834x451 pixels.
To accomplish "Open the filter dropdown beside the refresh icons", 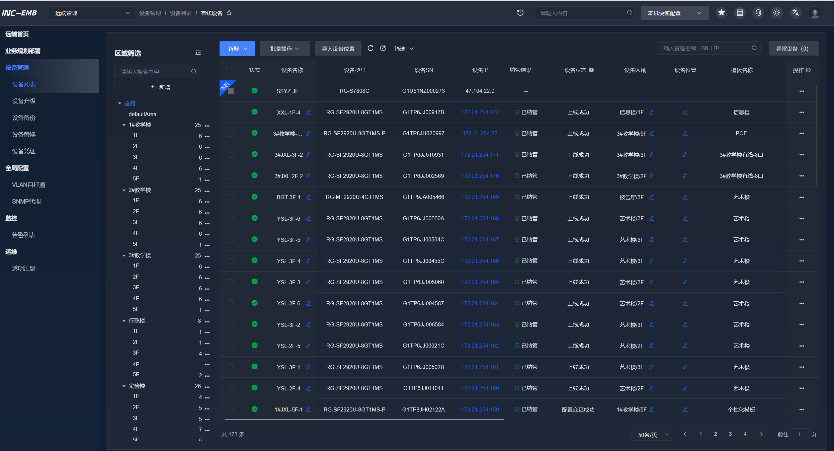I will pyautogui.click(x=404, y=48).
